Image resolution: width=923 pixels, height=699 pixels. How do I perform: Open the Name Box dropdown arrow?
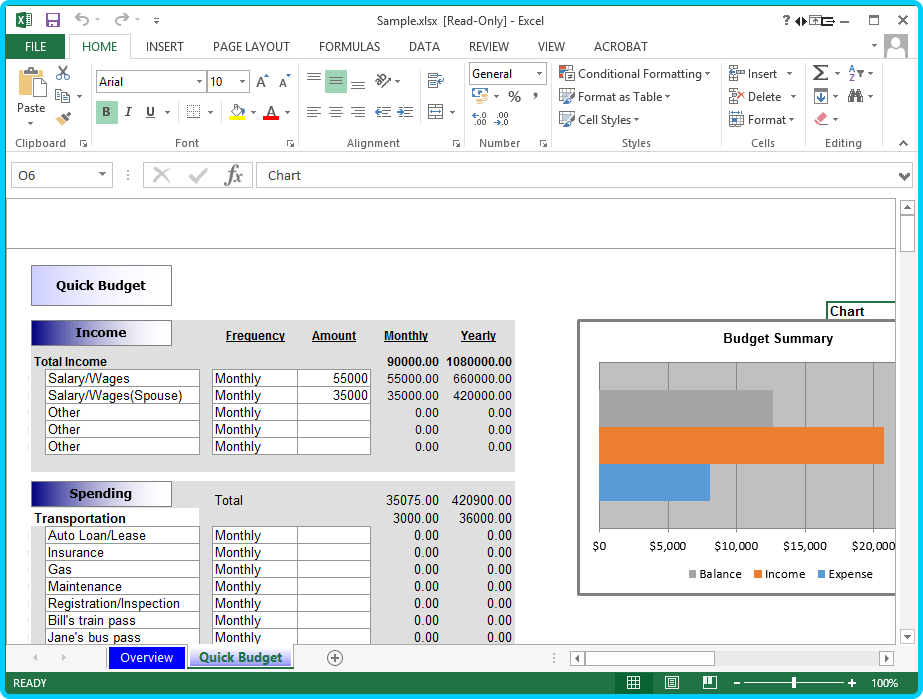click(x=102, y=174)
